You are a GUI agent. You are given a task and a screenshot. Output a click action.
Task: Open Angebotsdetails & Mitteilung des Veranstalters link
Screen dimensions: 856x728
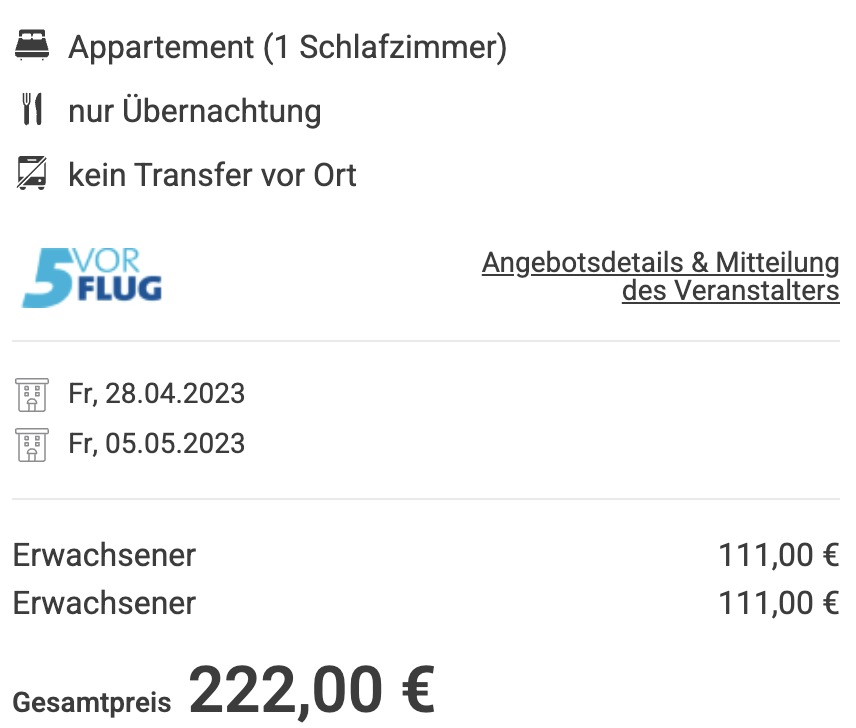tap(661, 276)
